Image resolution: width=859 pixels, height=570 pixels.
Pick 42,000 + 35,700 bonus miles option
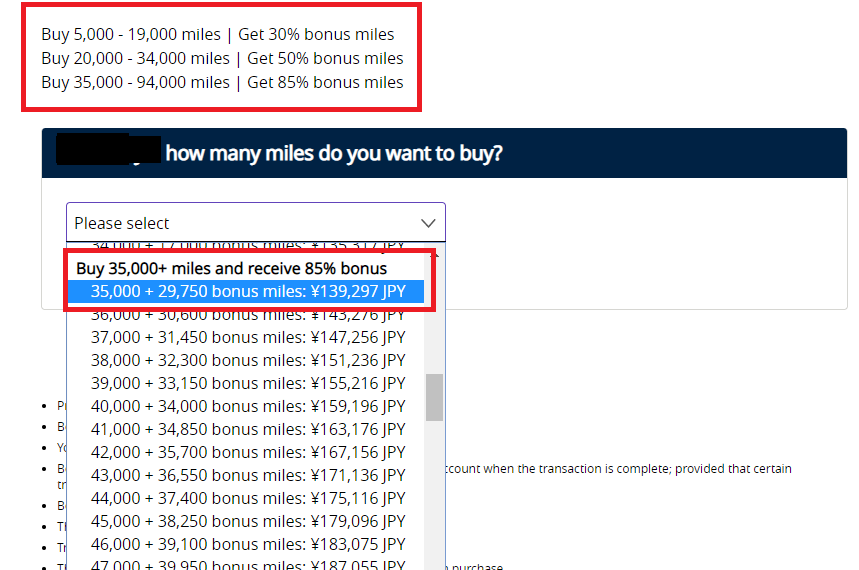tap(247, 452)
